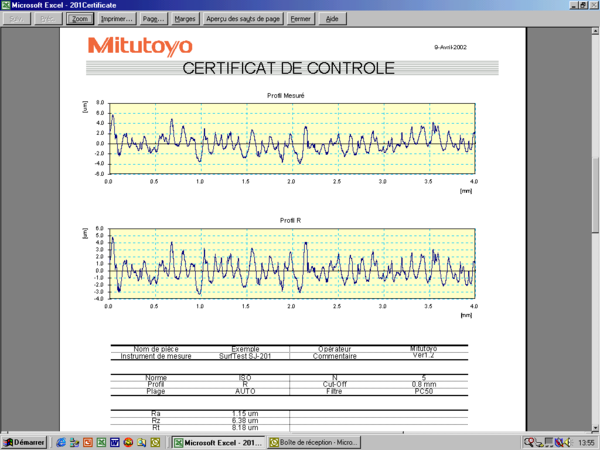600x450 pixels.
Task: Switch to Aperçu des sauts de page
Action: (x=243, y=18)
